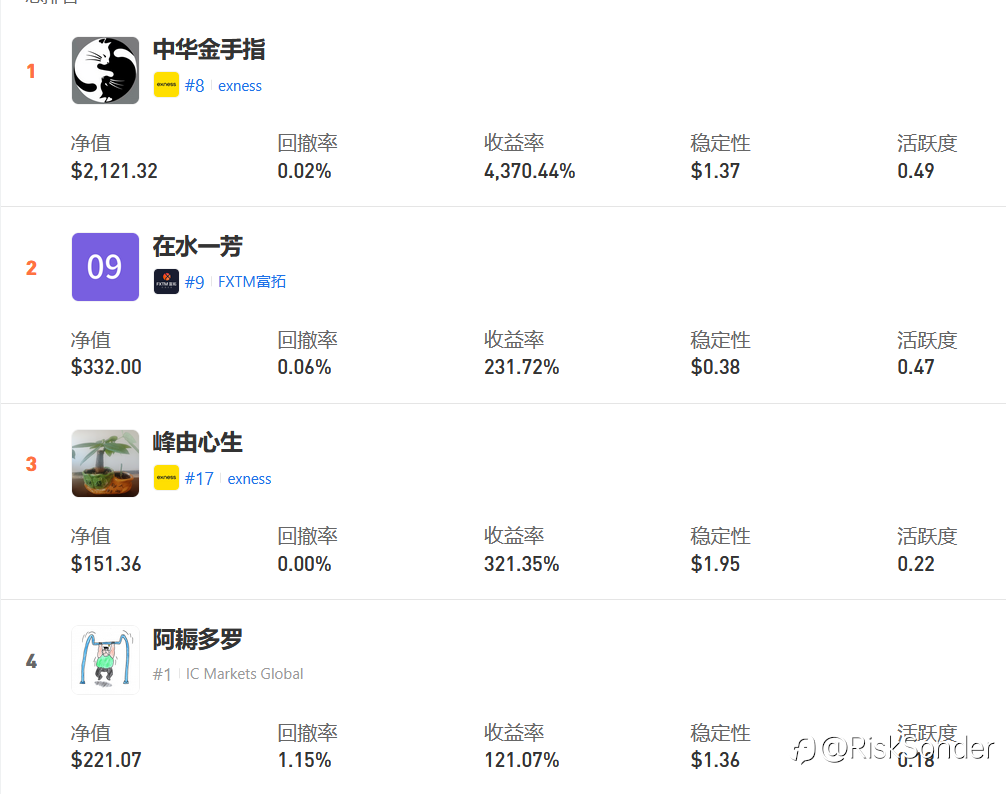The width and height of the screenshot is (1006, 794).
Task: Open trader name 阿耨多罗
Action: 198,639
